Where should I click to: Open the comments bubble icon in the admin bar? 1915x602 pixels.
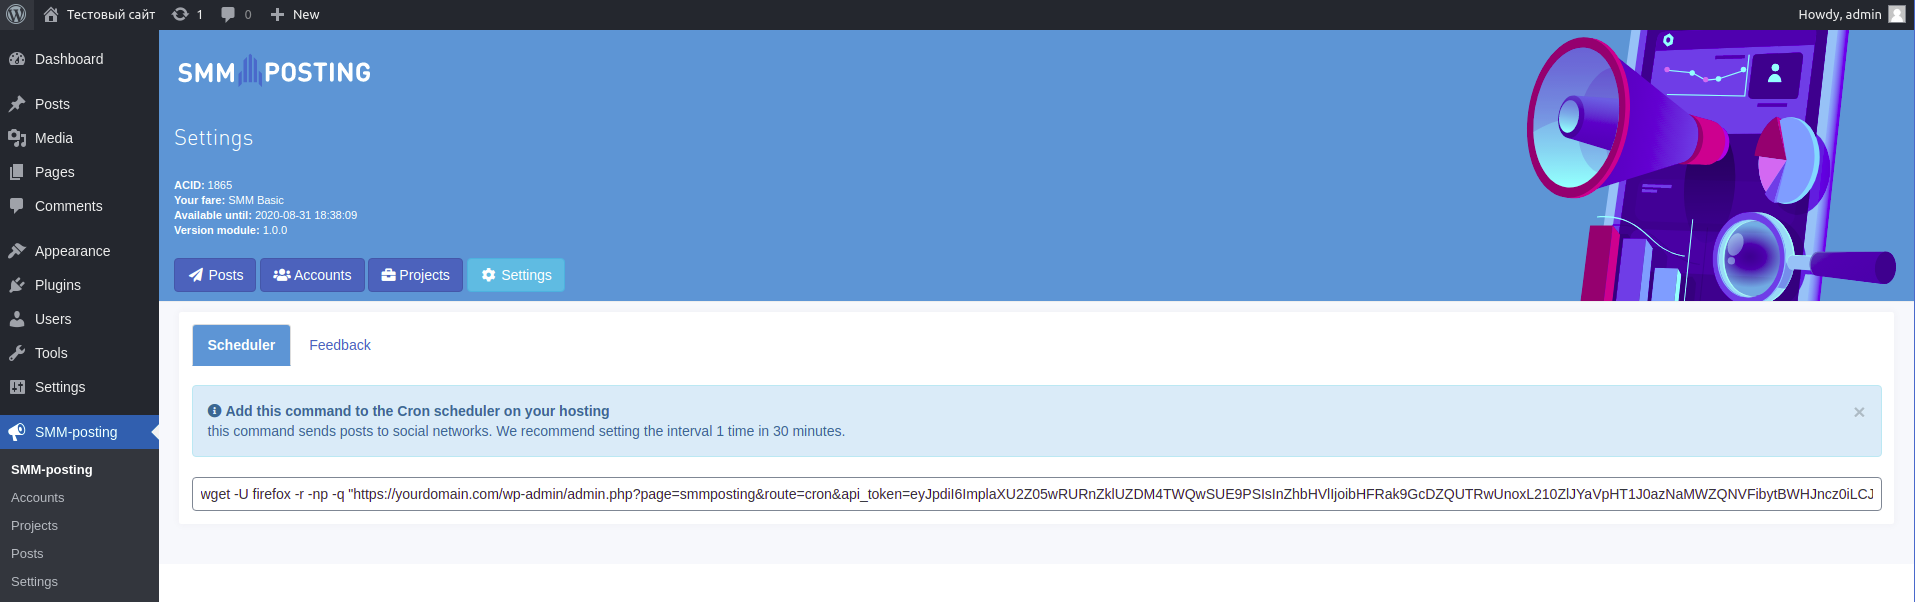click(228, 14)
